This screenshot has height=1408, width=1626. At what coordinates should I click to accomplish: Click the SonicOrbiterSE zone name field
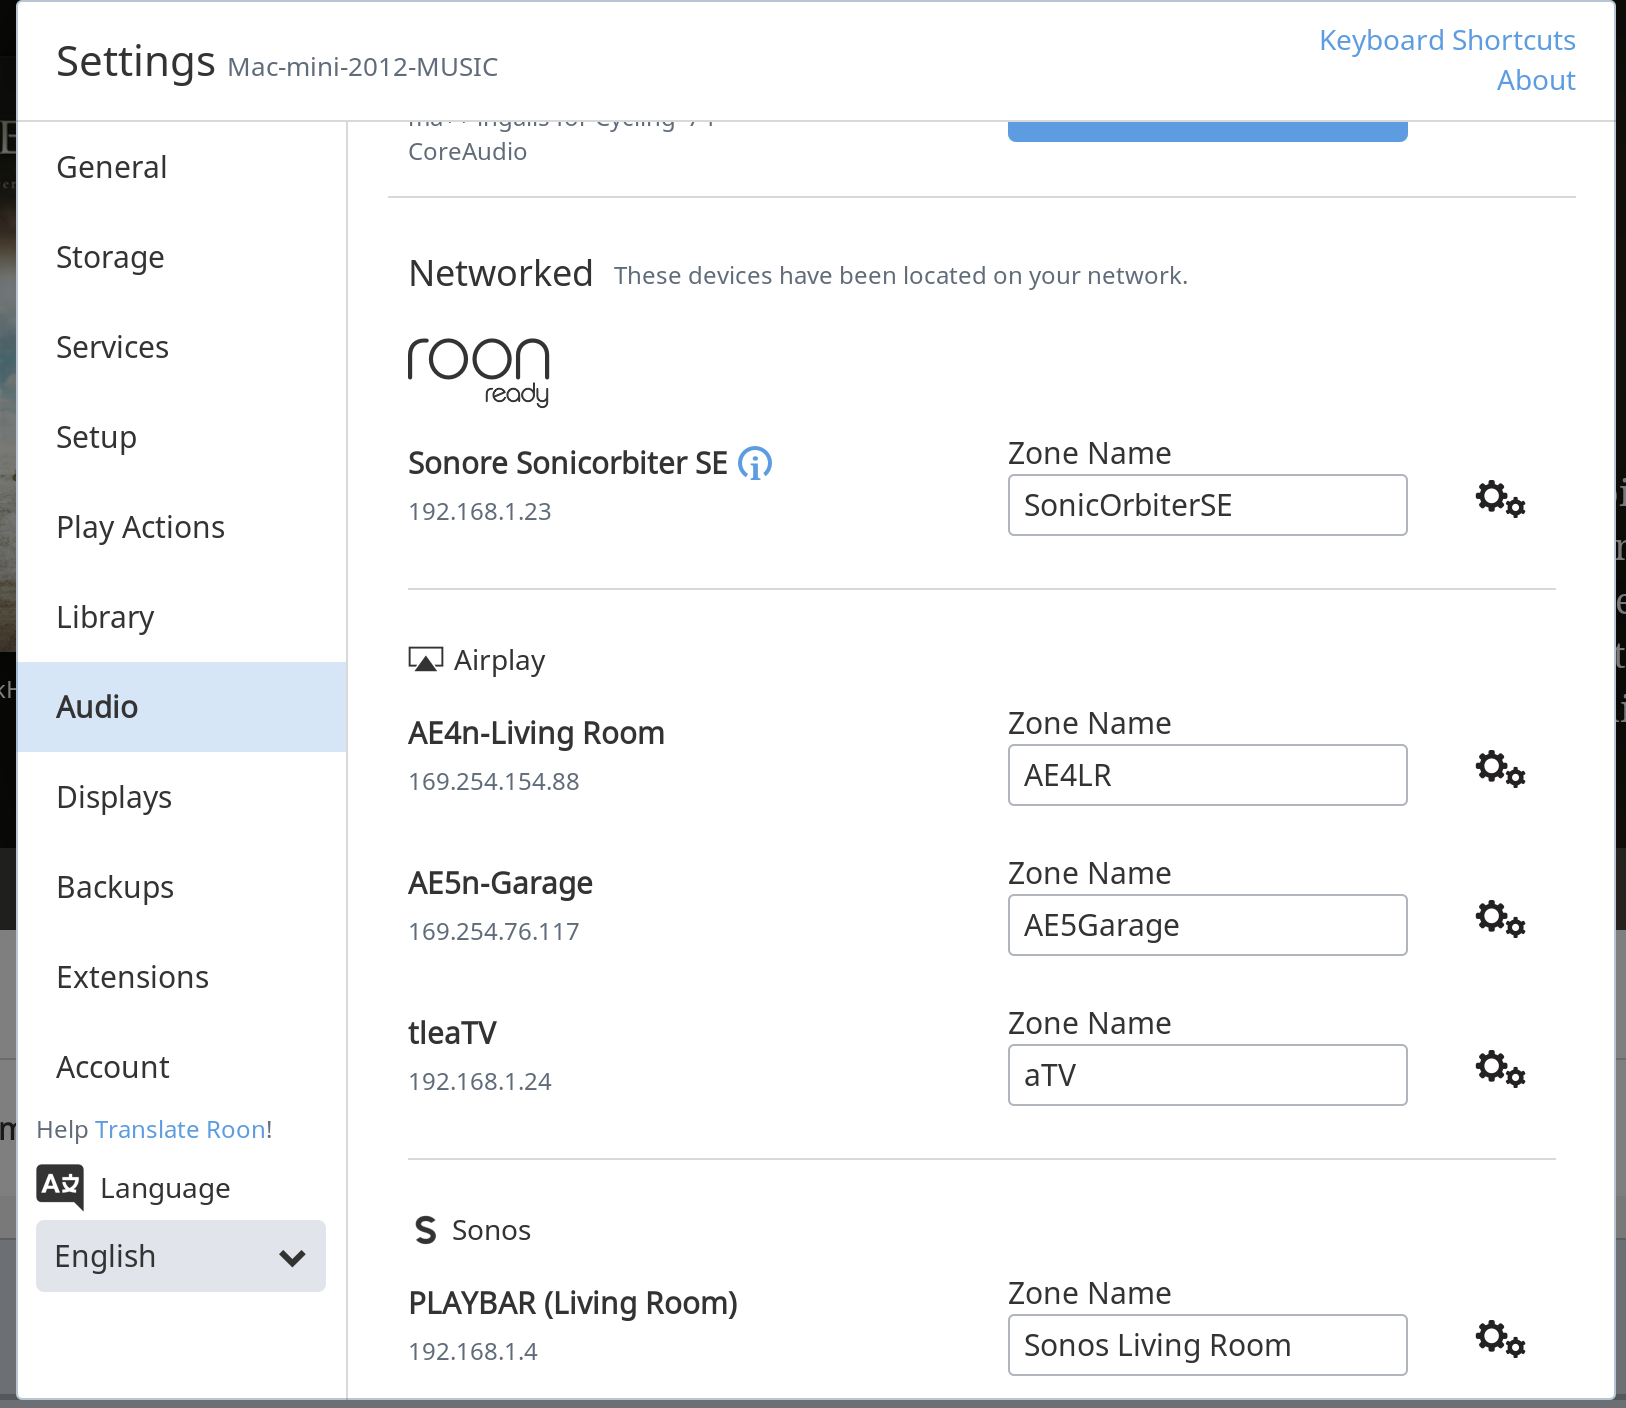tap(1207, 505)
